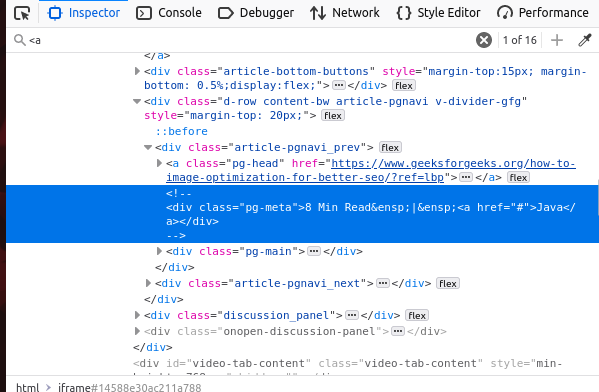599x392 pixels.
Task: Select the ::before pseudo-element
Action: point(181,131)
